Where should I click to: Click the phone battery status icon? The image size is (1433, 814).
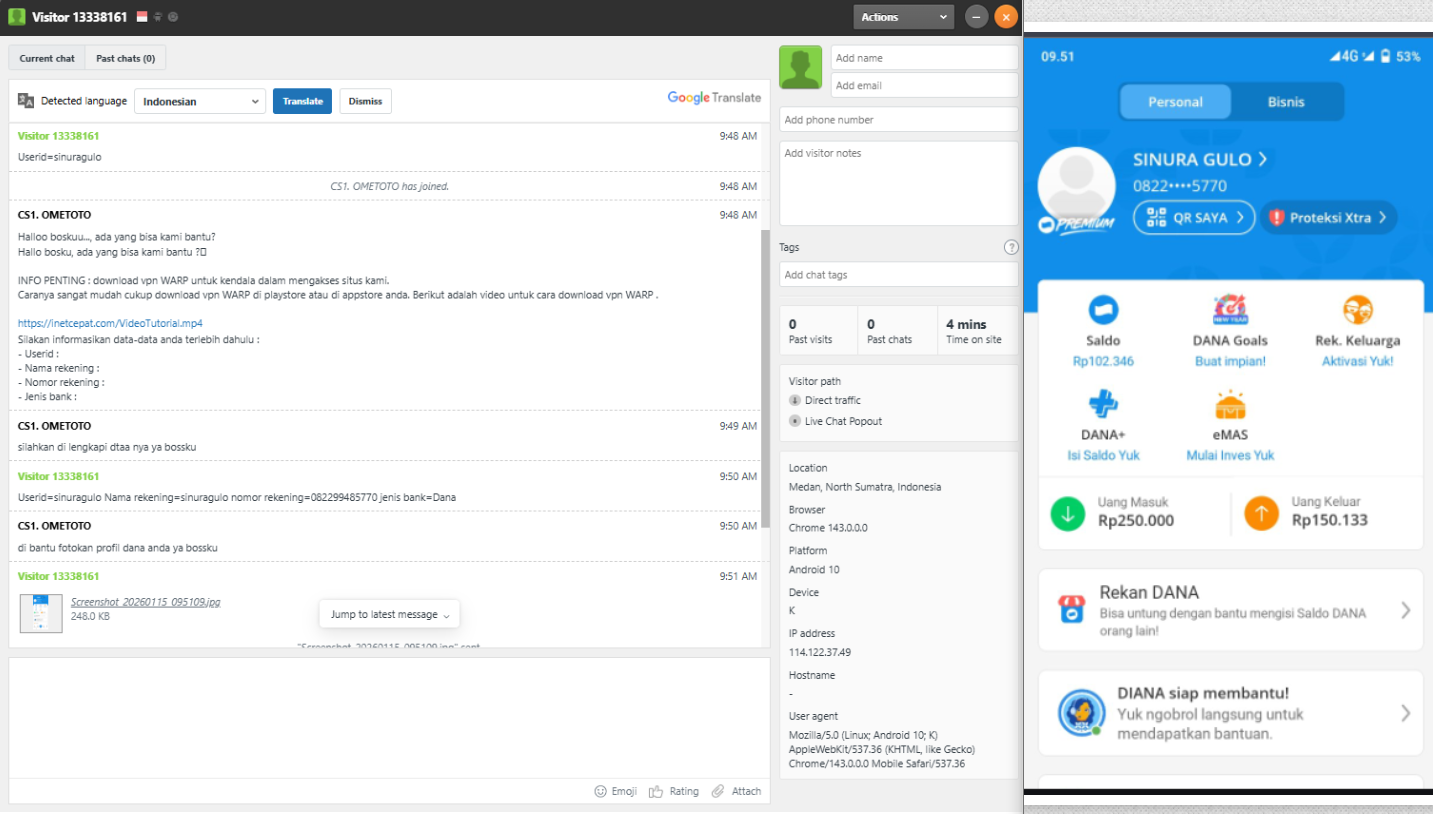(x=1385, y=56)
